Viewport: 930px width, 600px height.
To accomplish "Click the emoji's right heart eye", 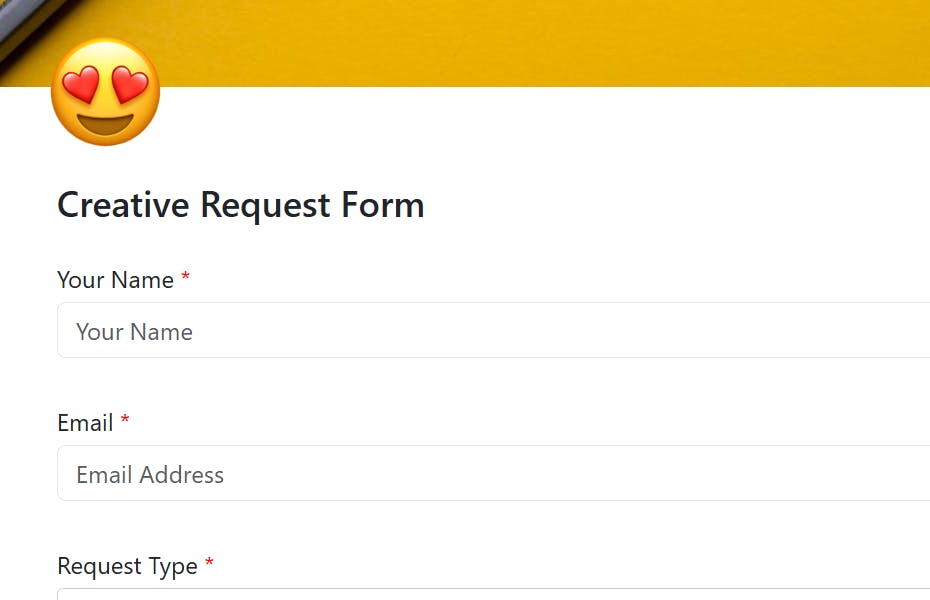I will tap(130, 84).
